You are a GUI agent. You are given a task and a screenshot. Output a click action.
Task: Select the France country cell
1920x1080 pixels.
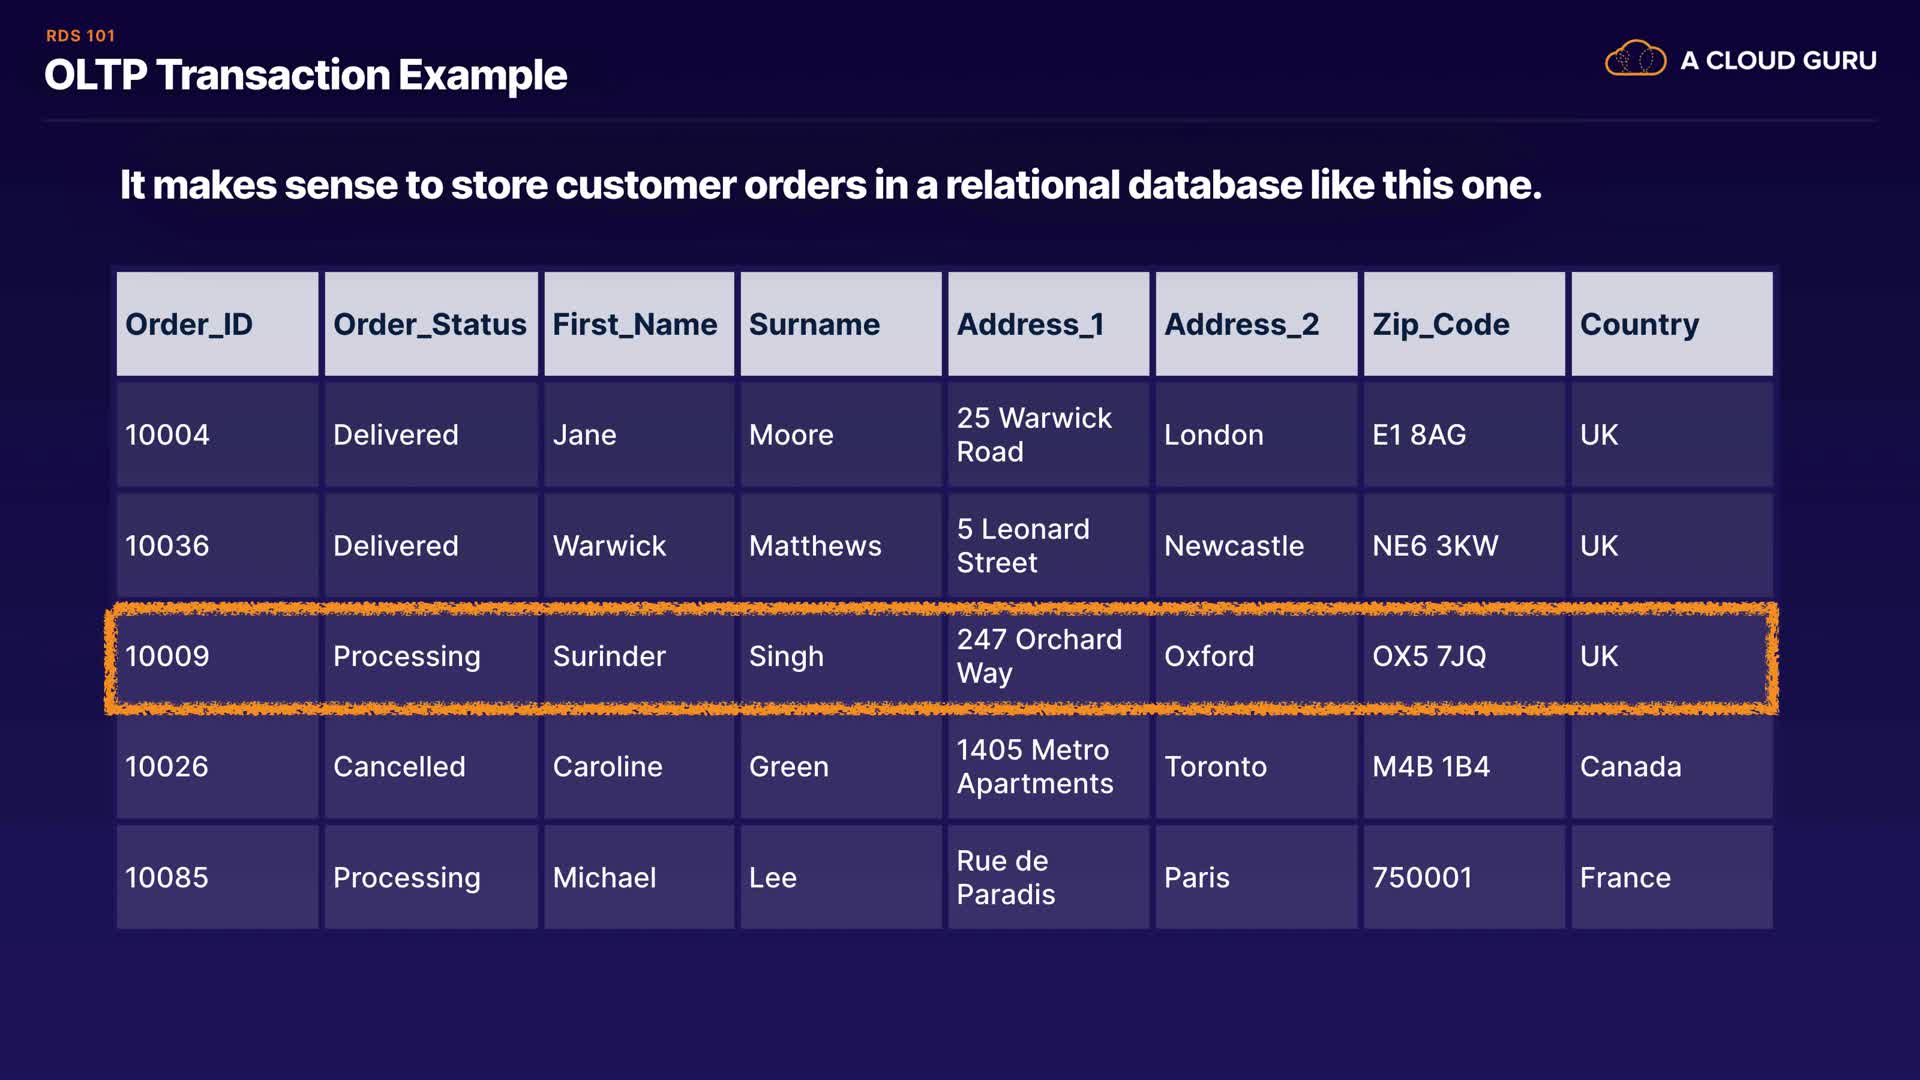(x=1625, y=878)
